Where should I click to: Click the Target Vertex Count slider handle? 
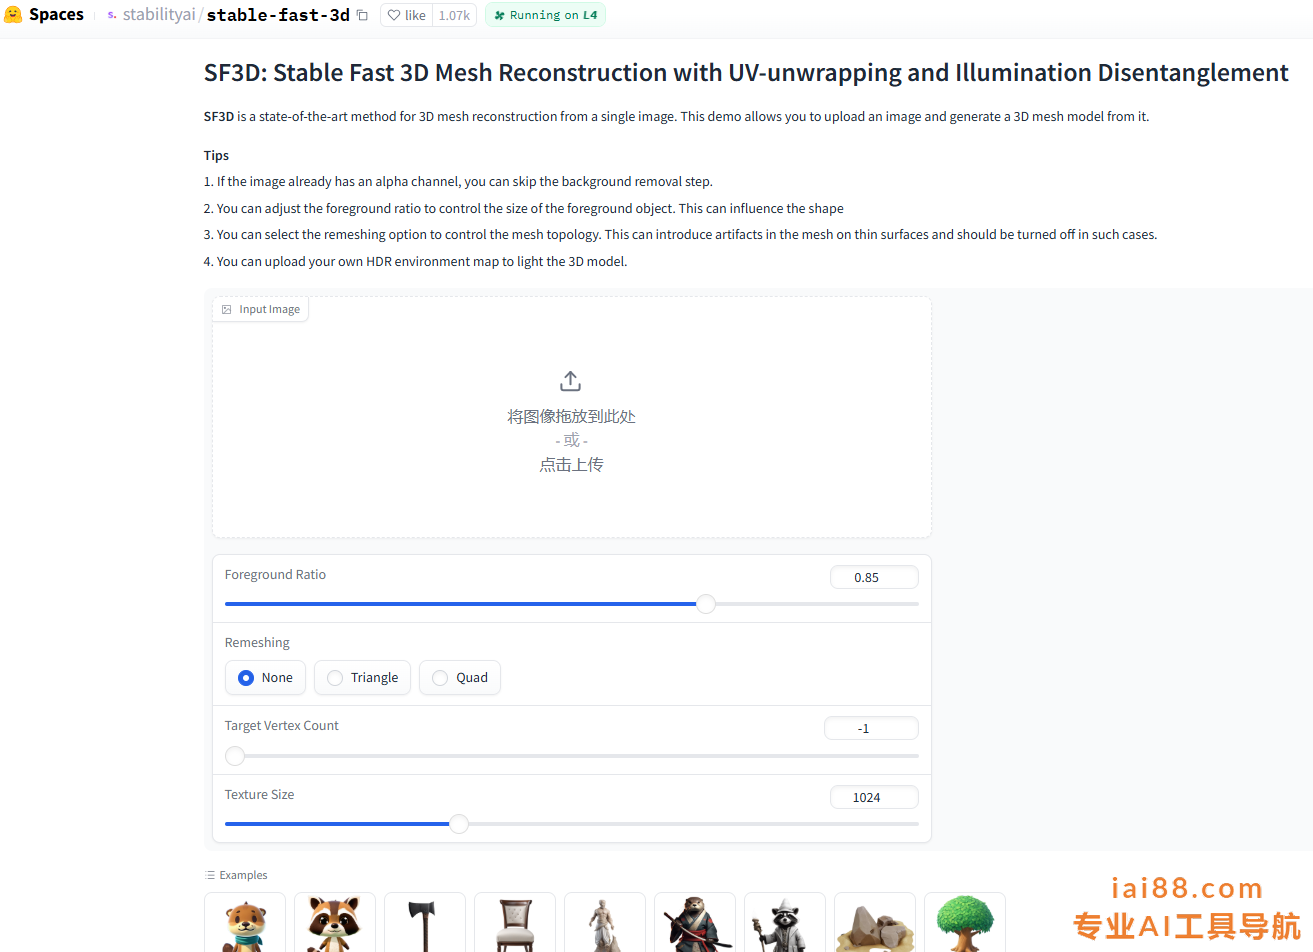click(x=235, y=756)
